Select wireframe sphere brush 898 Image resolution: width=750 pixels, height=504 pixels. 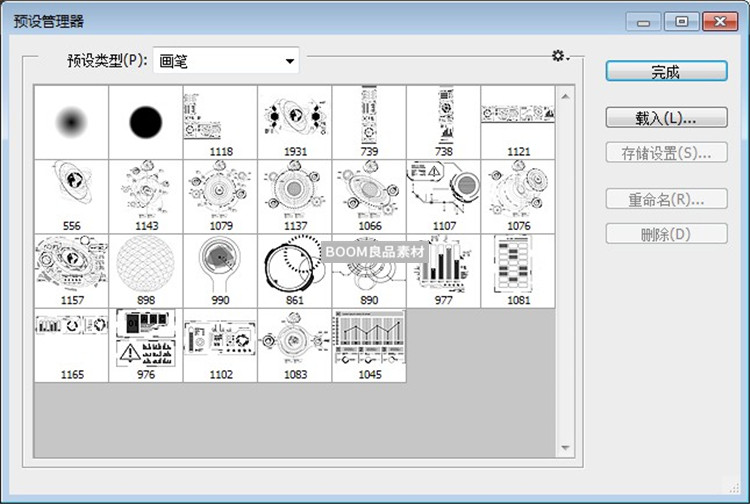145,271
